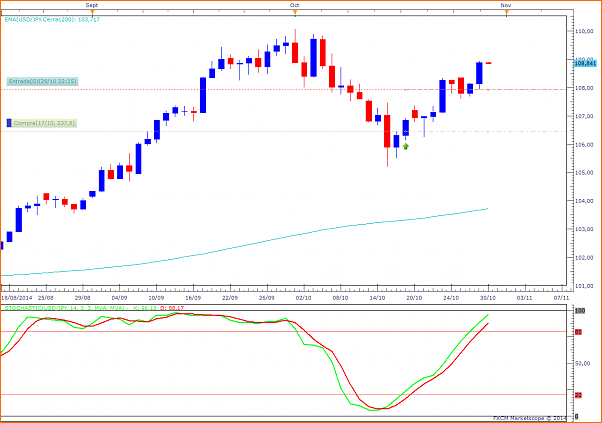This screenshot has height=423, width=602.
Task: Click the 16/09 date axis label
Action: pos(193,298)
